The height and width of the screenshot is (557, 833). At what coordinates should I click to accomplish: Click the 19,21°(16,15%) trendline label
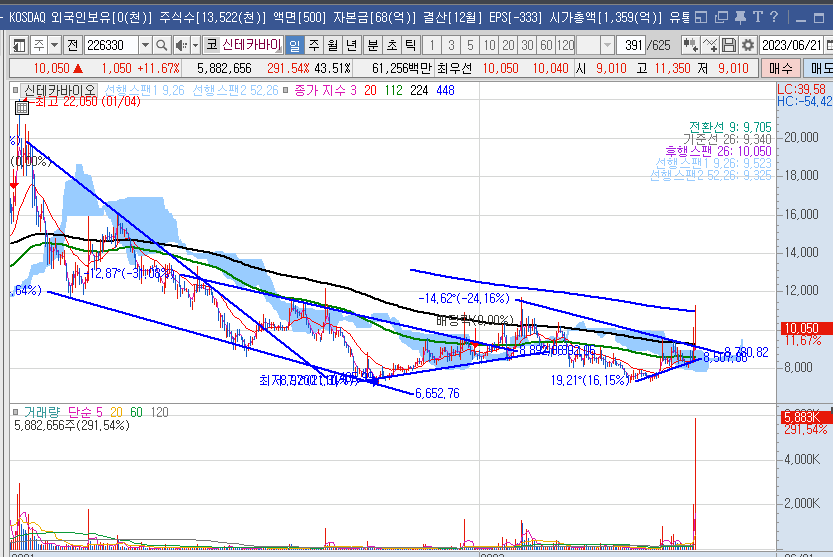click(590, 381)
